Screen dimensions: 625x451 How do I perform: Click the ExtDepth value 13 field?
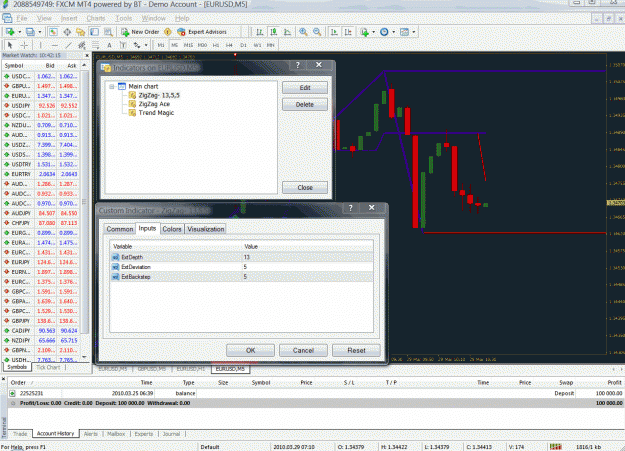(x=308, y=257)
